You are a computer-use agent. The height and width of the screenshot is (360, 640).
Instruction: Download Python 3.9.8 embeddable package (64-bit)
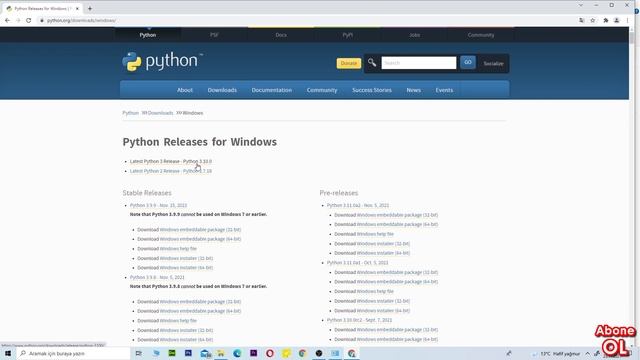200,311
